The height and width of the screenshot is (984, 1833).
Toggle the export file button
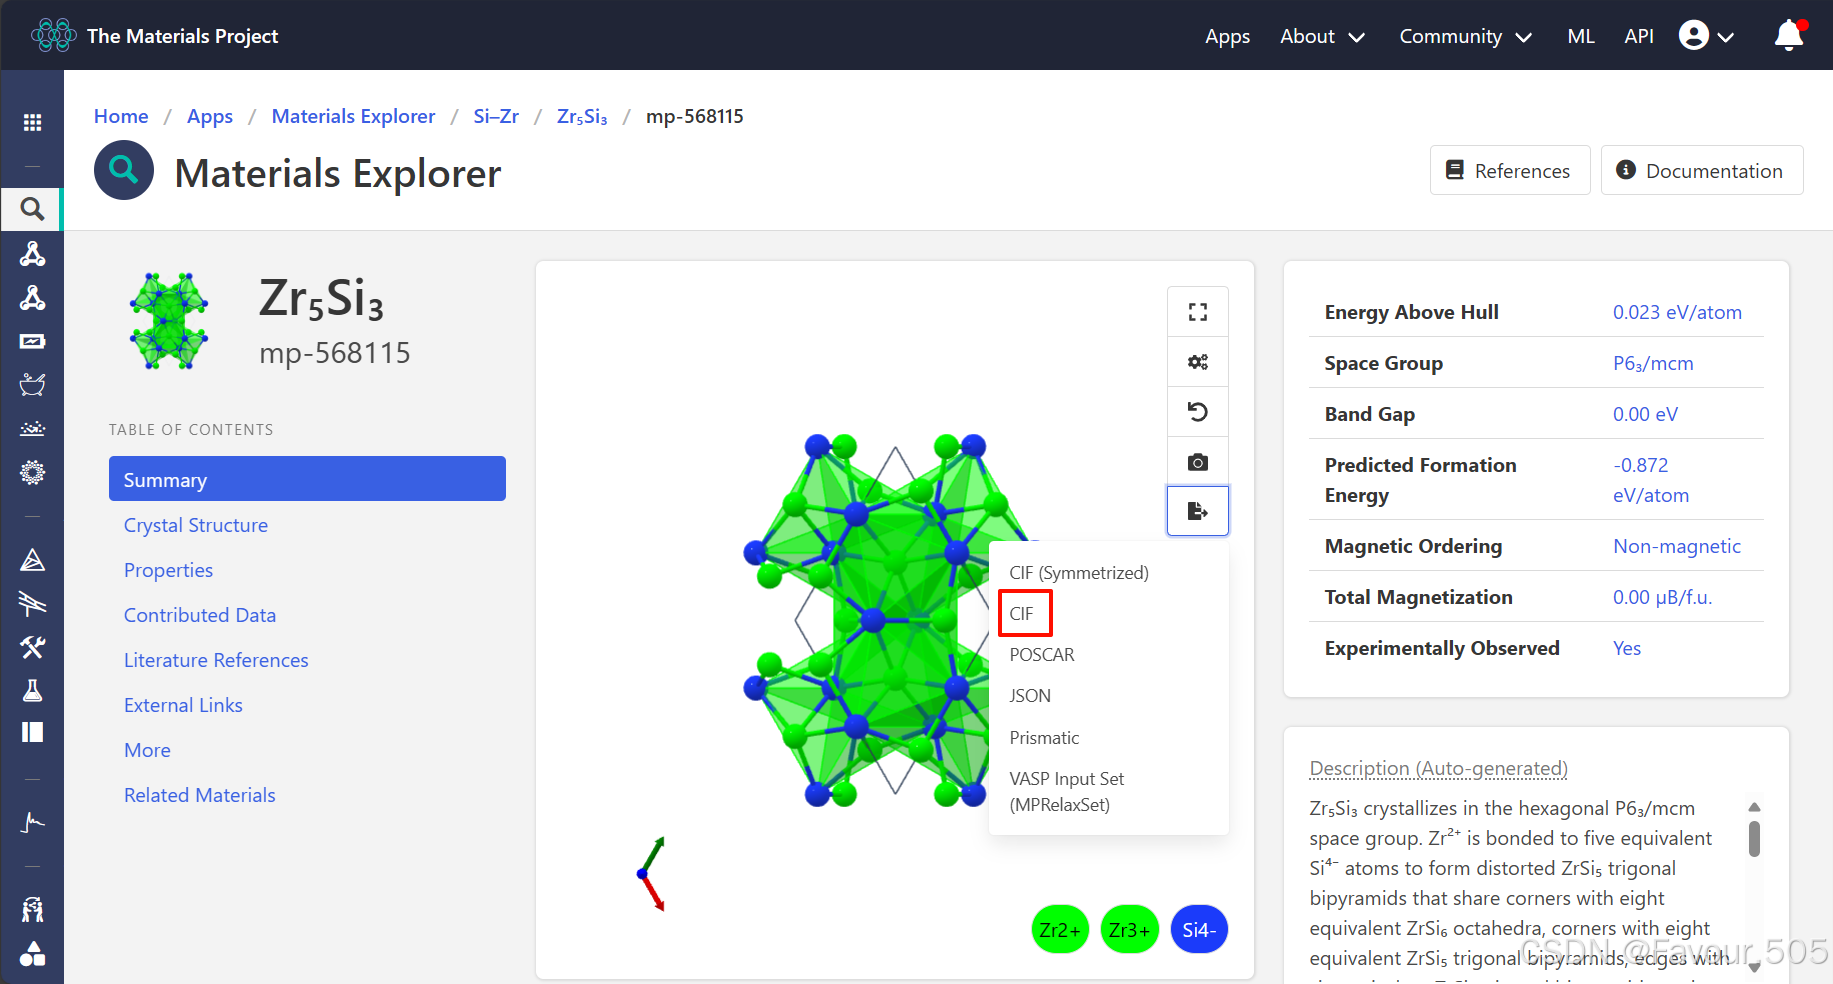click(1198, 511)
